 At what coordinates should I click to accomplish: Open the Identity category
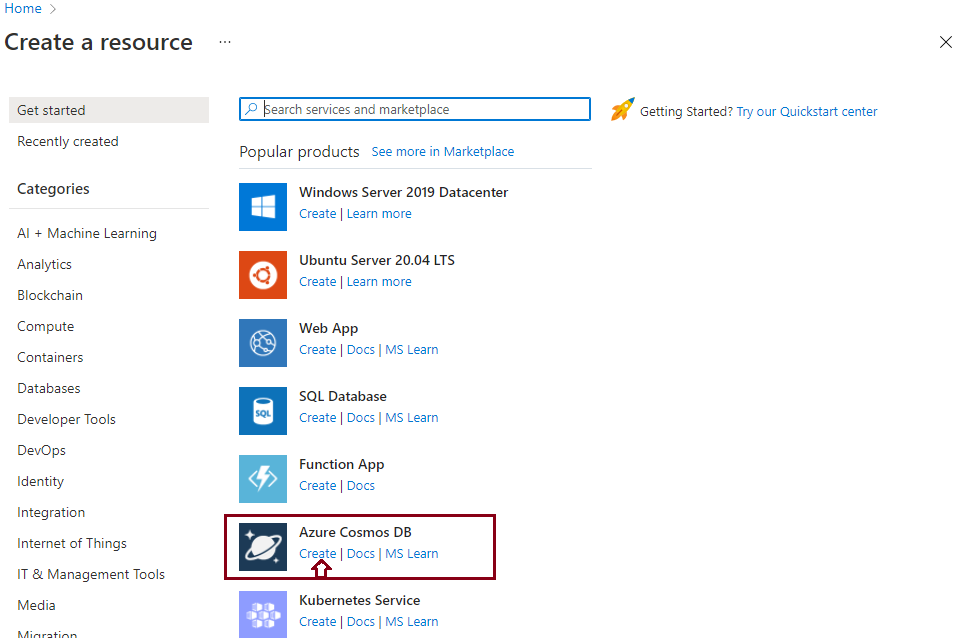[x=40, y=481]
